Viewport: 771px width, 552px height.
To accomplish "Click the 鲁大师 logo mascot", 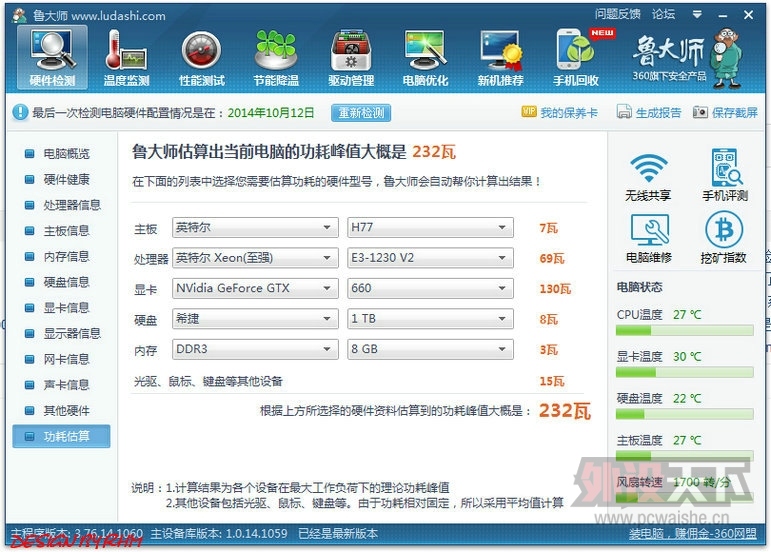I will click(x=727, y=57).
